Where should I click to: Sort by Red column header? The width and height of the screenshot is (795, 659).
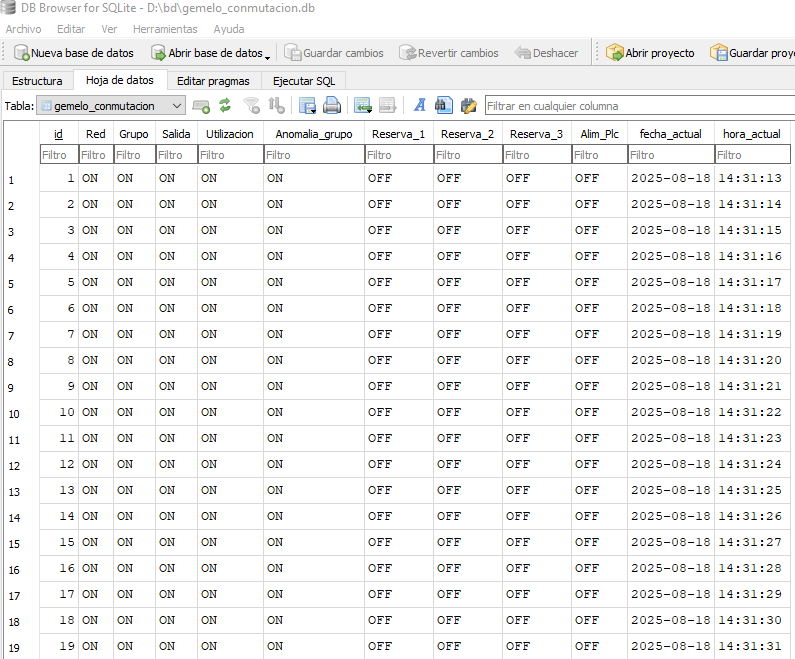96,134
